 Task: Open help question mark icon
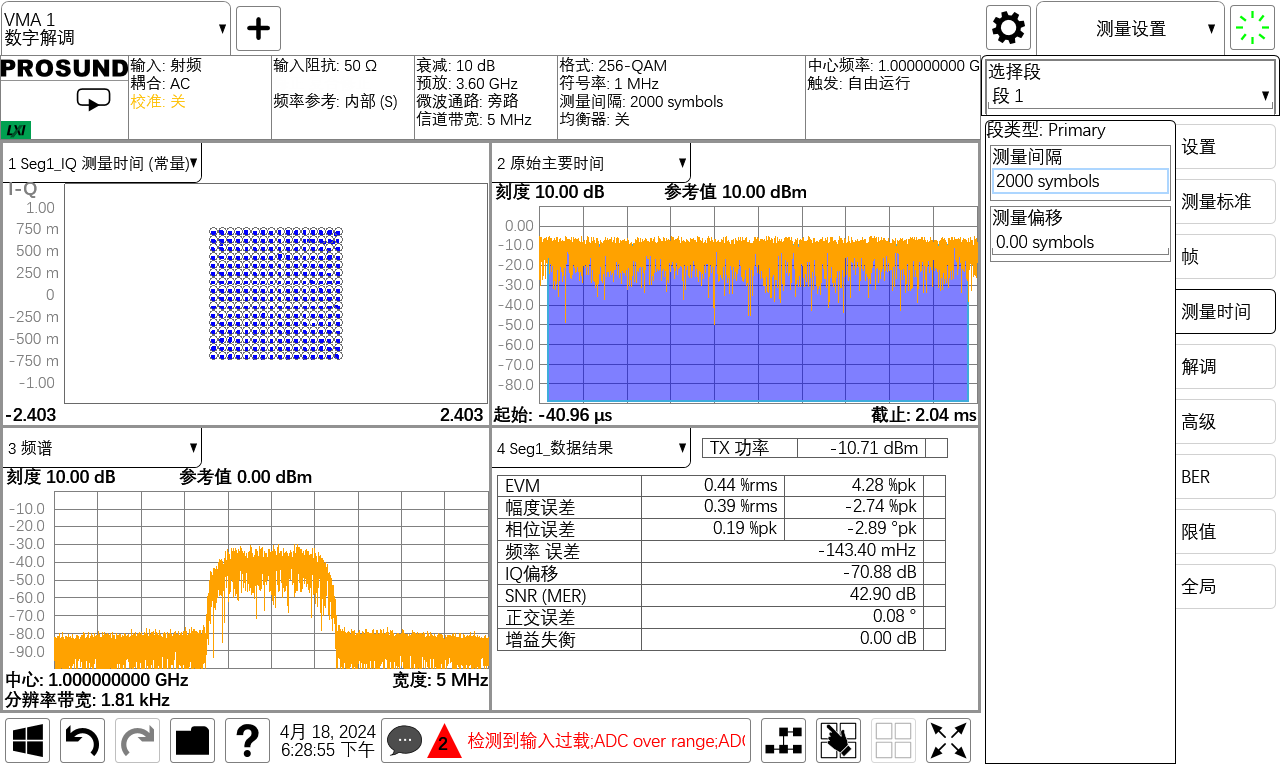point(248,741)
